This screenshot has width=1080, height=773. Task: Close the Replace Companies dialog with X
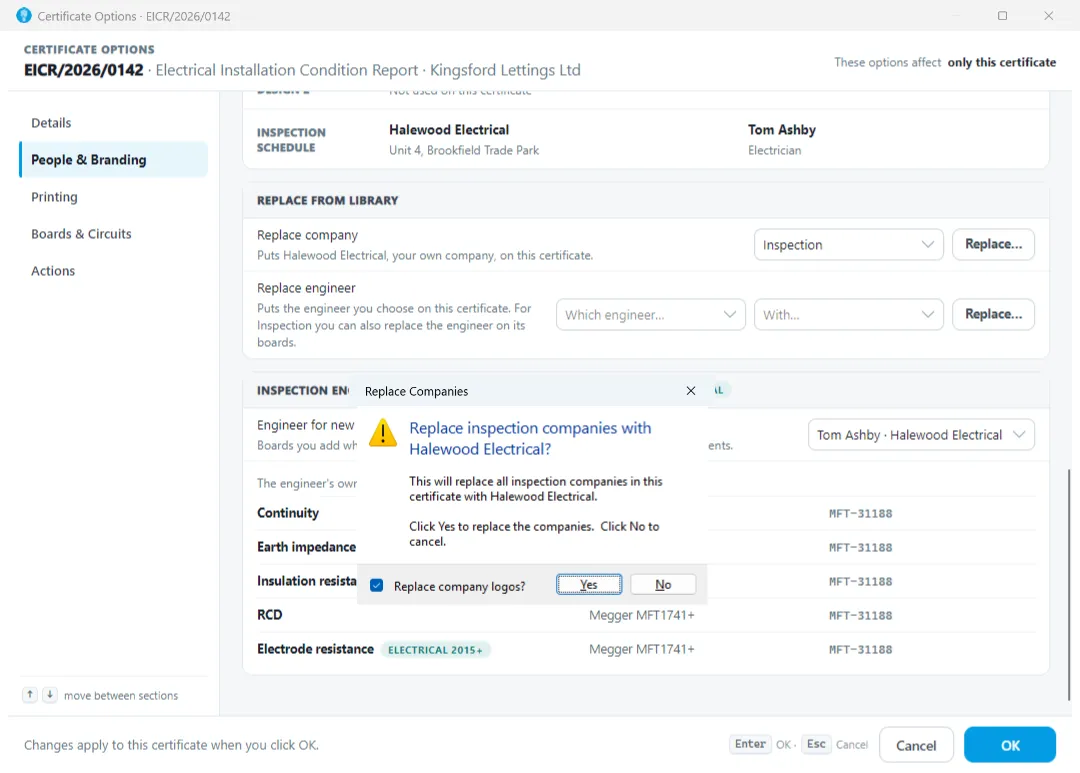691,391
